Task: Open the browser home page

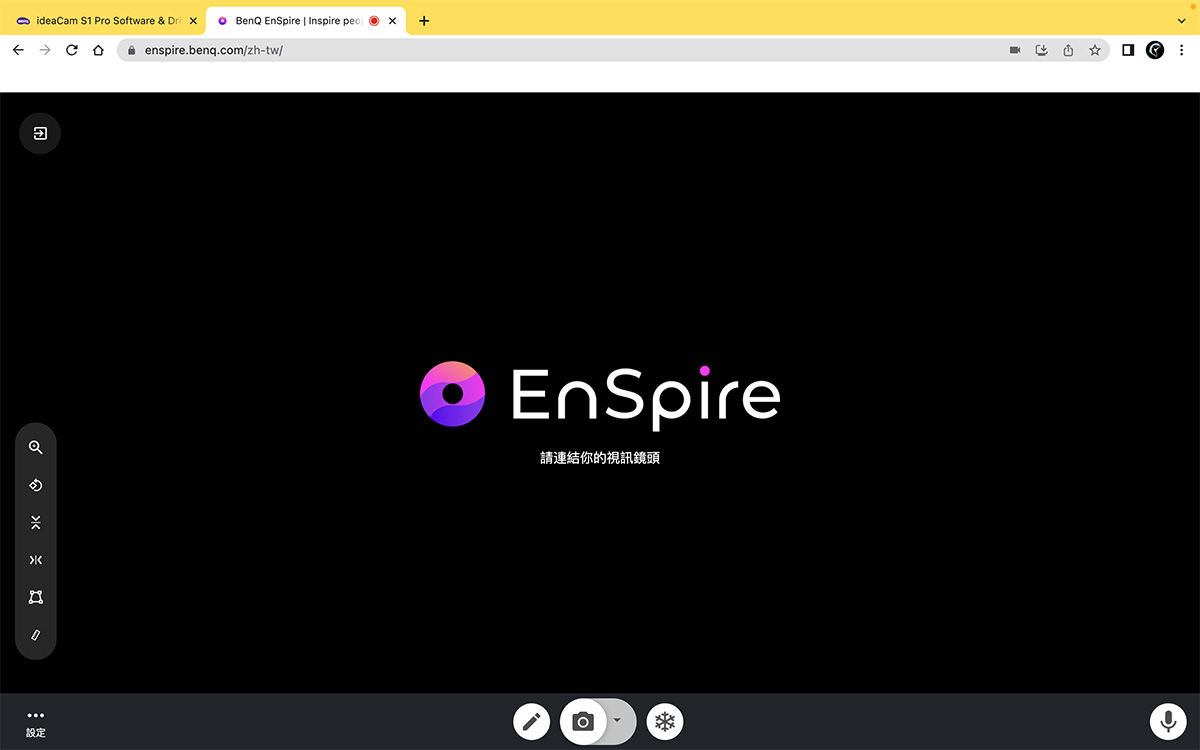Action: tap(98, 50)
